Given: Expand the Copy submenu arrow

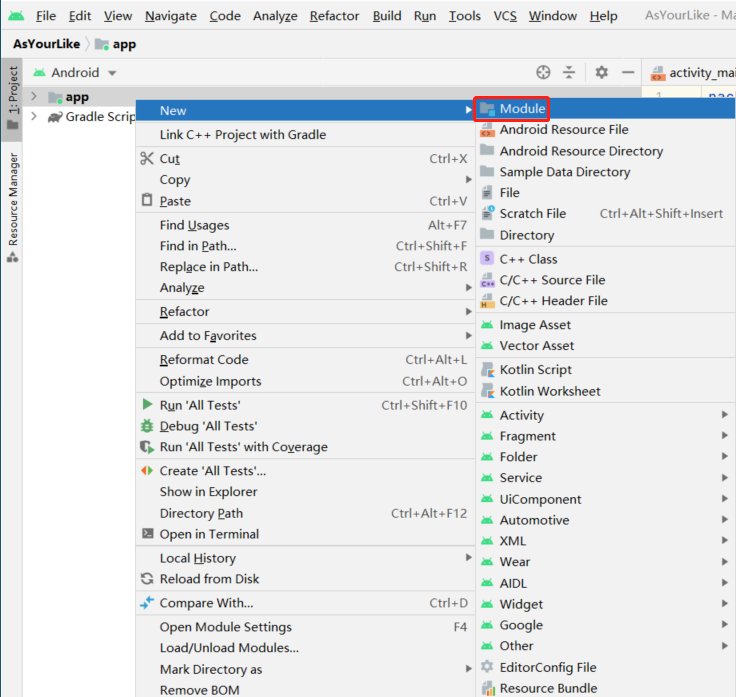Looking at the screenshot, I should pyautogui.click(x=468, y=179).
